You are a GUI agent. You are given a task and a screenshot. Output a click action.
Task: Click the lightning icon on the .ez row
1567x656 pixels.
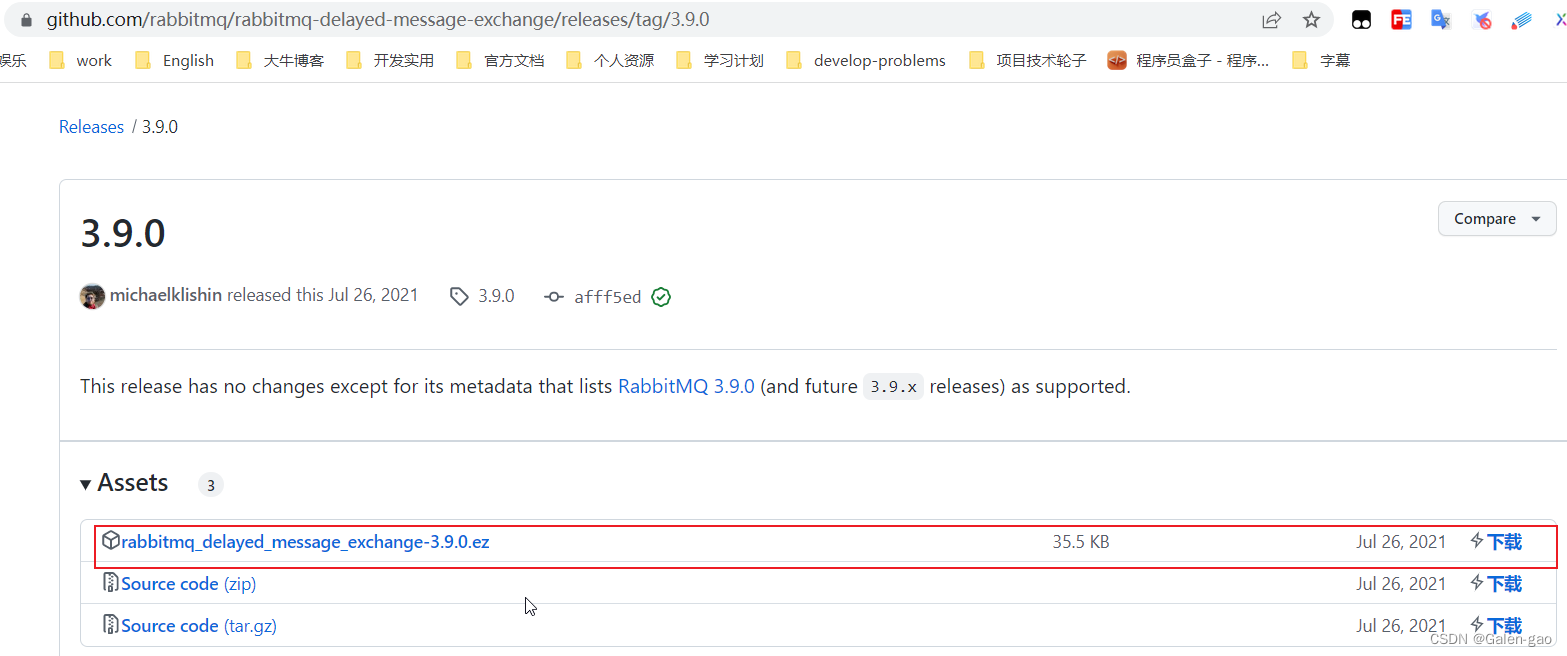pyautogui.click(x=1477, y=541)
